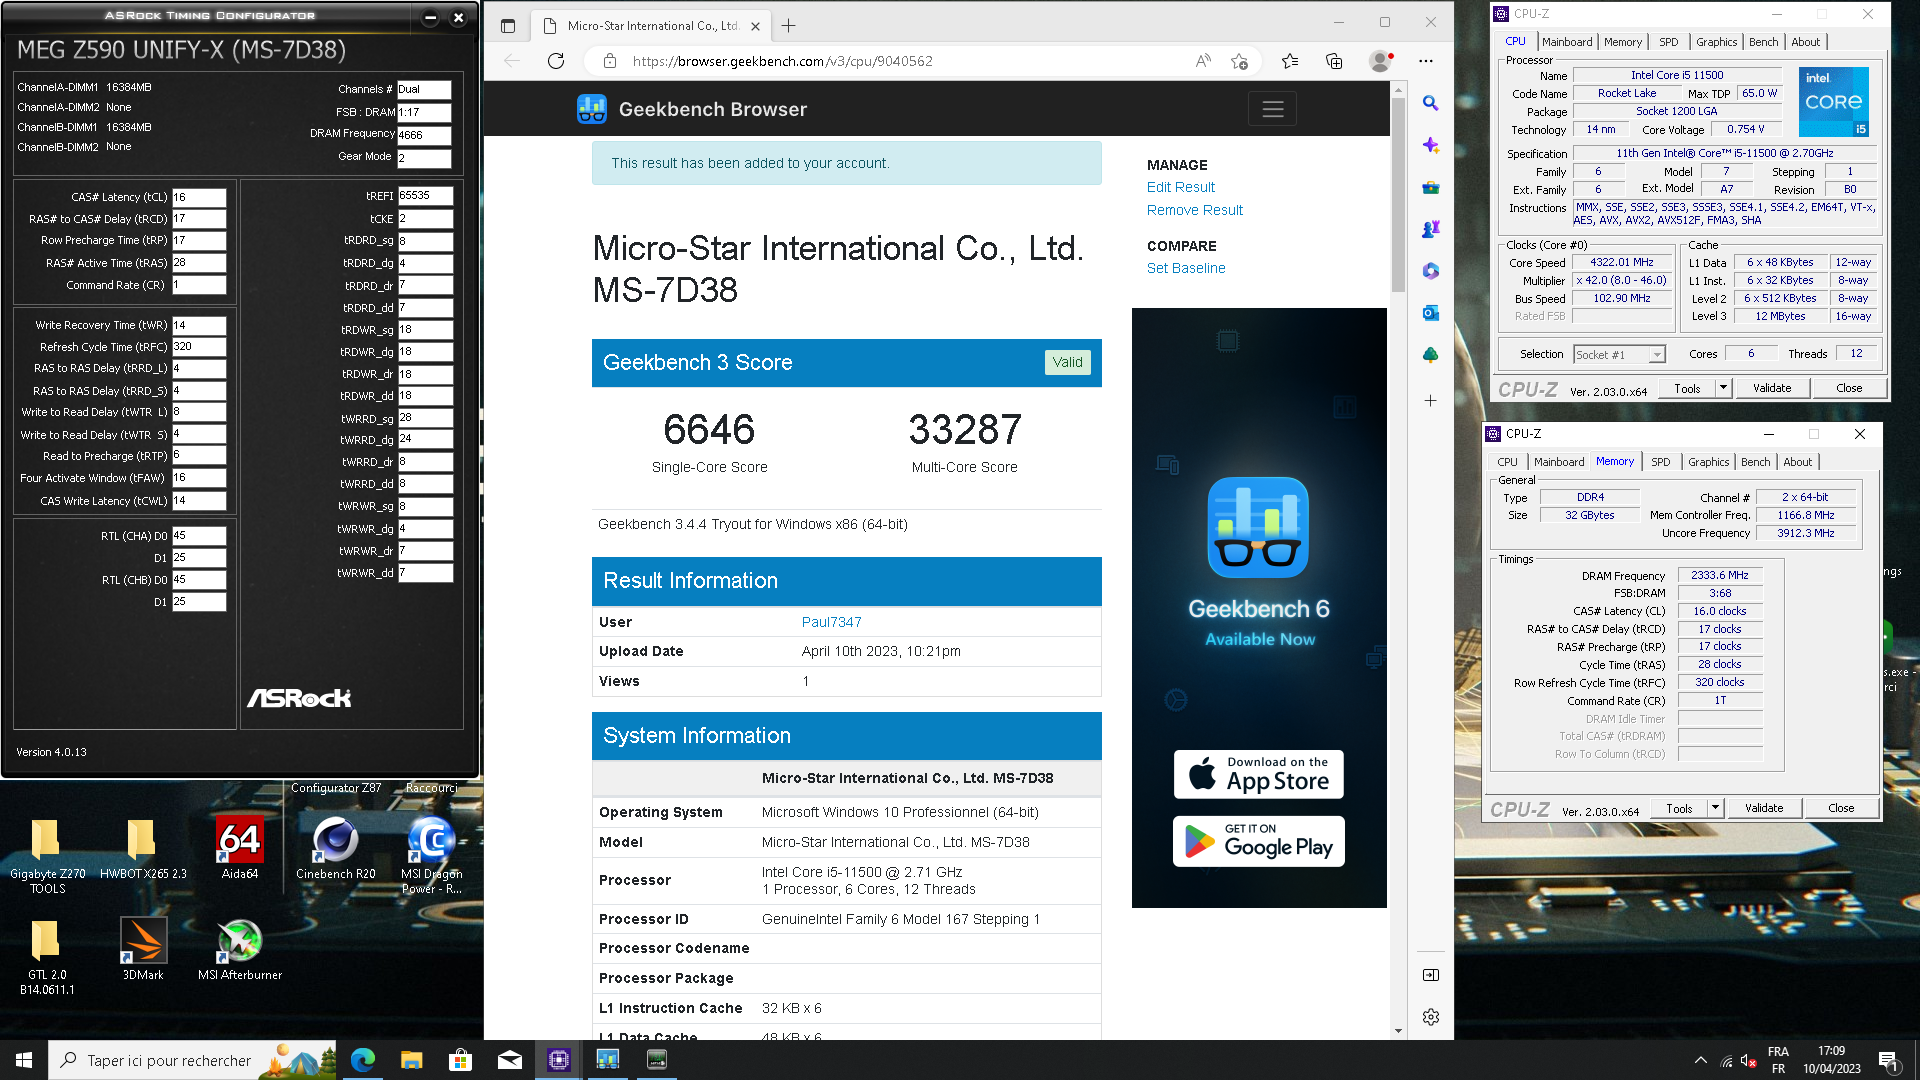Launch Cinebench R20 desktop shortcut

click(x=336, y=848)
